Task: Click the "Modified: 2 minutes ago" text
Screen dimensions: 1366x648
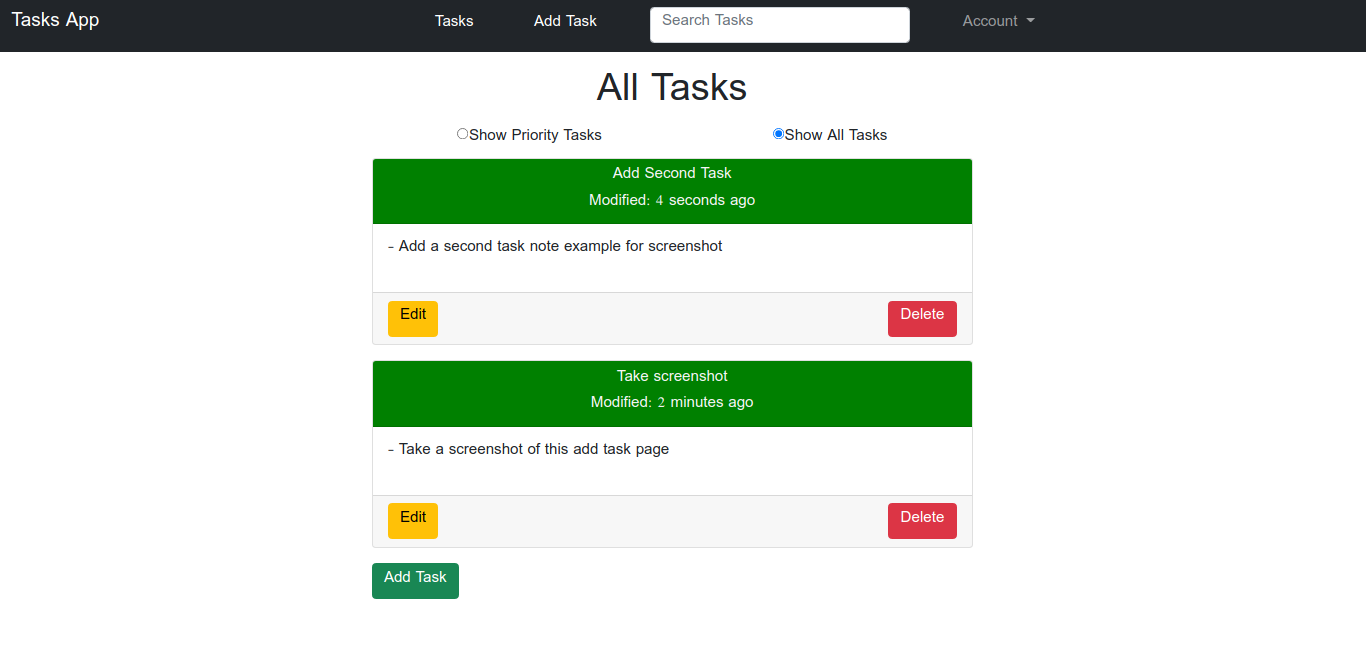Action: point(672,402)
